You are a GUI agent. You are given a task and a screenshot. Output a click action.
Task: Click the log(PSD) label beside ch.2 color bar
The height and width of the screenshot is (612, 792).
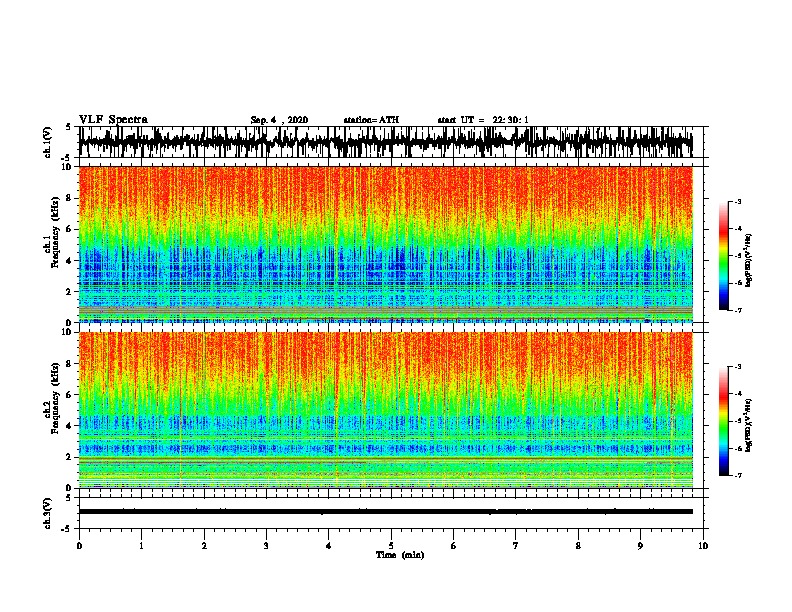(x=749, y=426)
